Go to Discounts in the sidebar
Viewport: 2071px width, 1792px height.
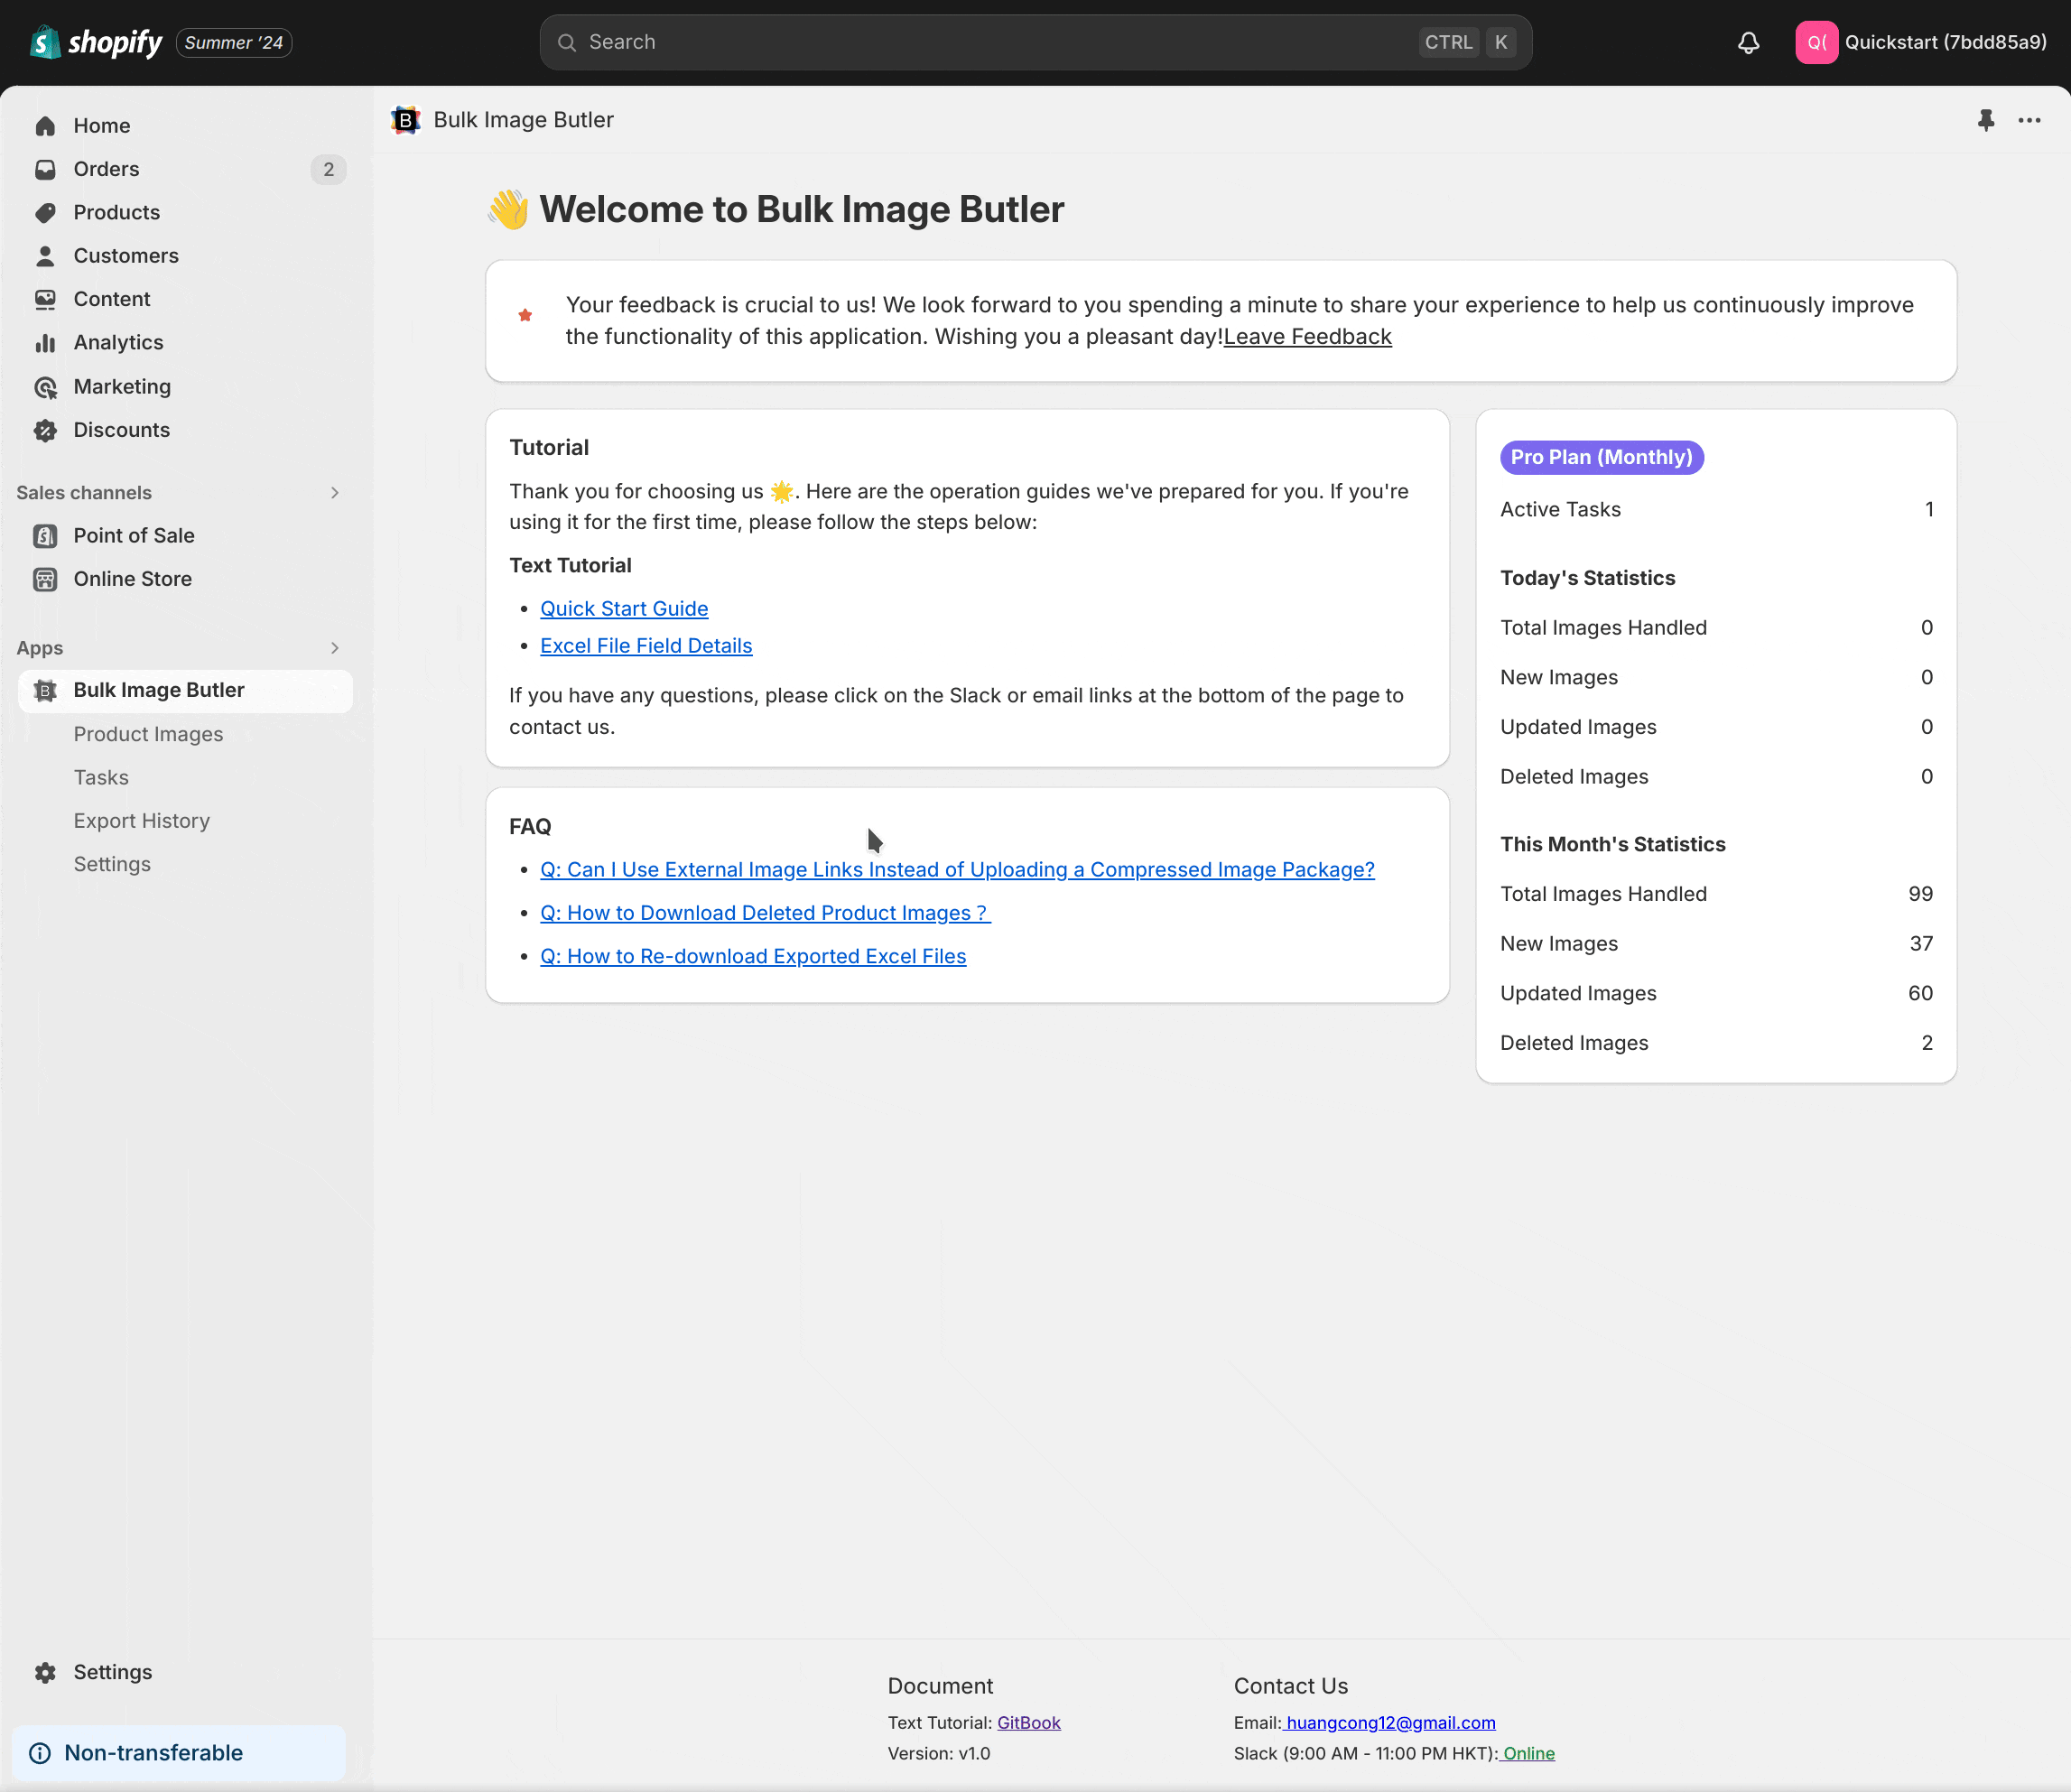point(121,430)
